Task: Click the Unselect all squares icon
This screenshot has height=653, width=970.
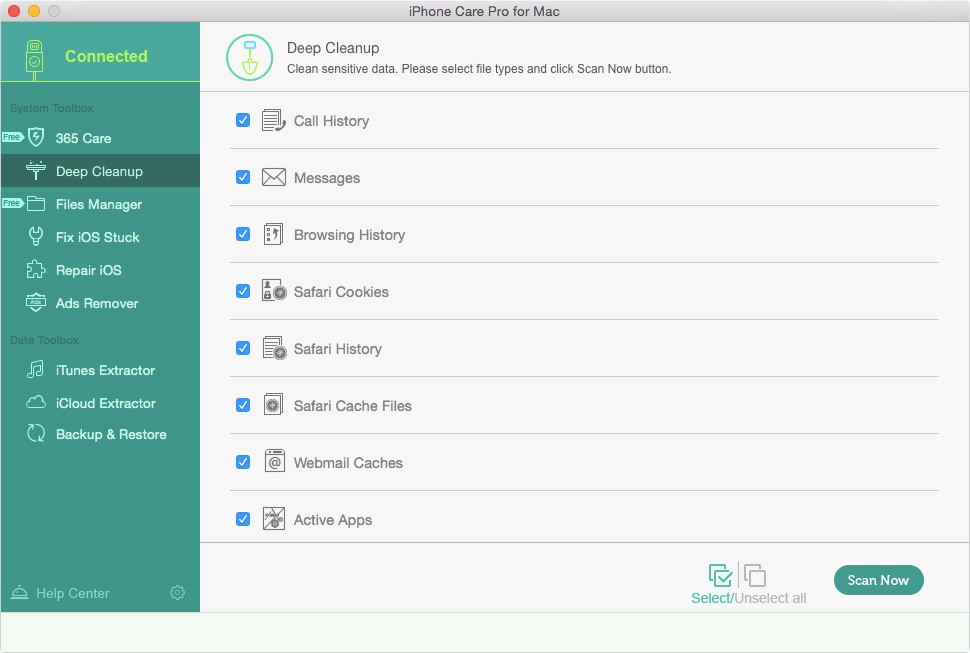Action: pos(755,575)
